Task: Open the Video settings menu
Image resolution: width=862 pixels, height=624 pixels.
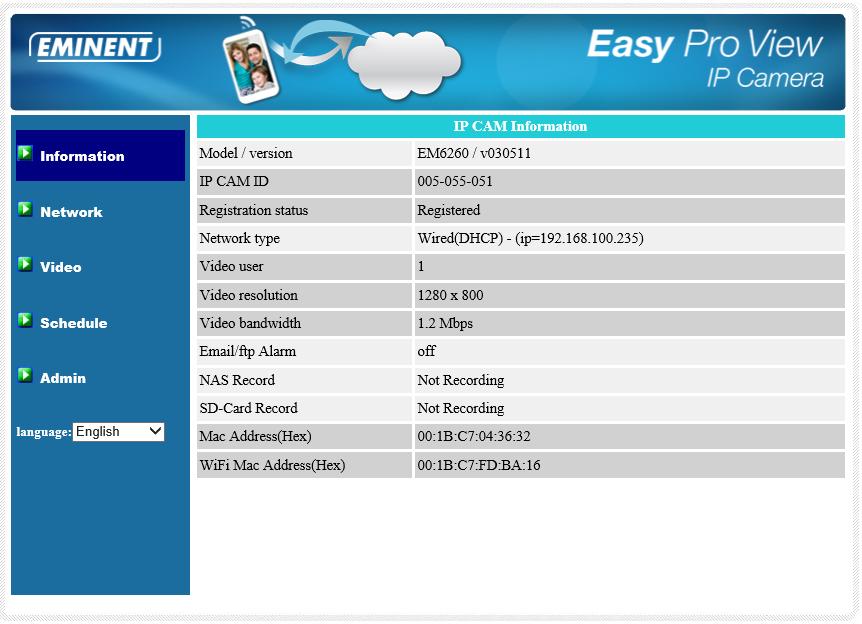Action: pos(60,267)
